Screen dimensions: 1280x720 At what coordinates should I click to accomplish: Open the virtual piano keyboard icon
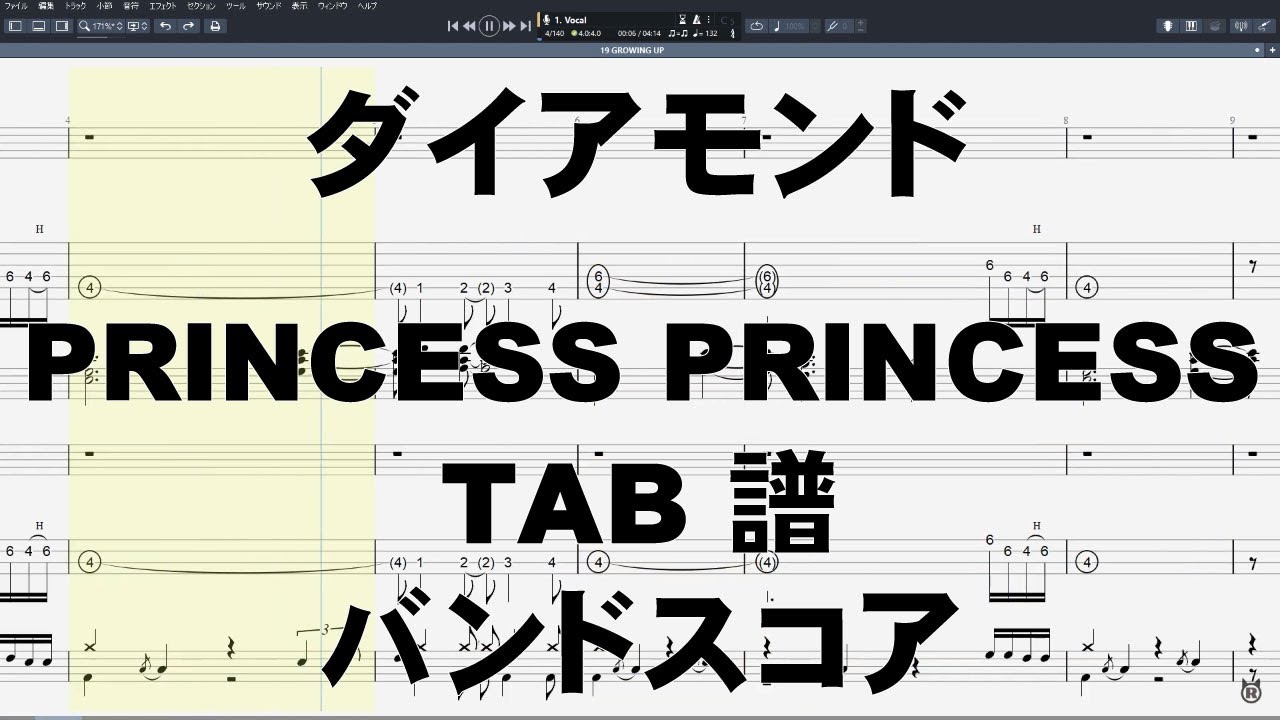tap(1190, 25)
